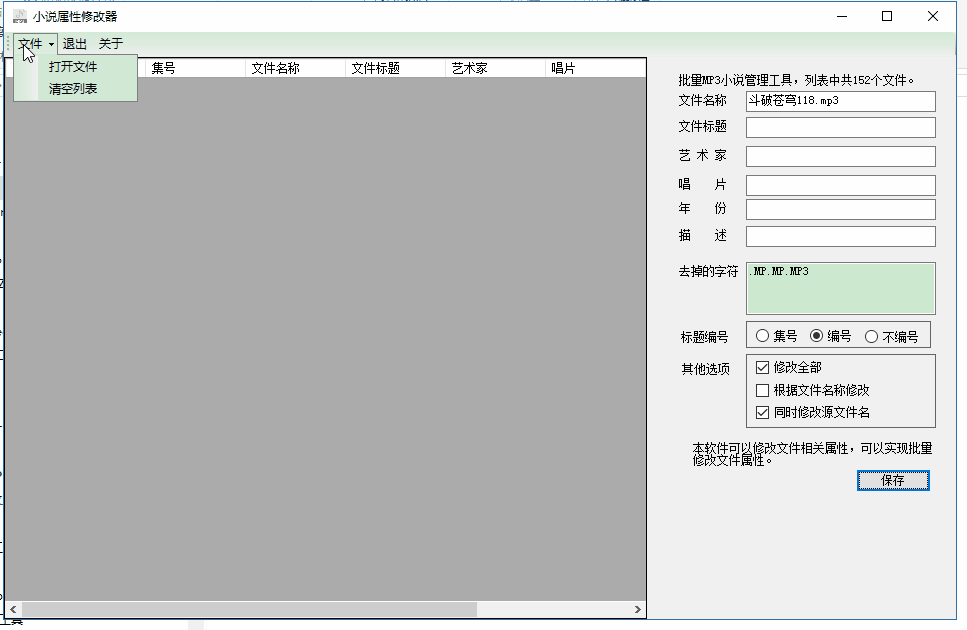This screenshot has width=967, height=630.
Task: Select the 集号 radio button
Action: click(x=763, y=337)
